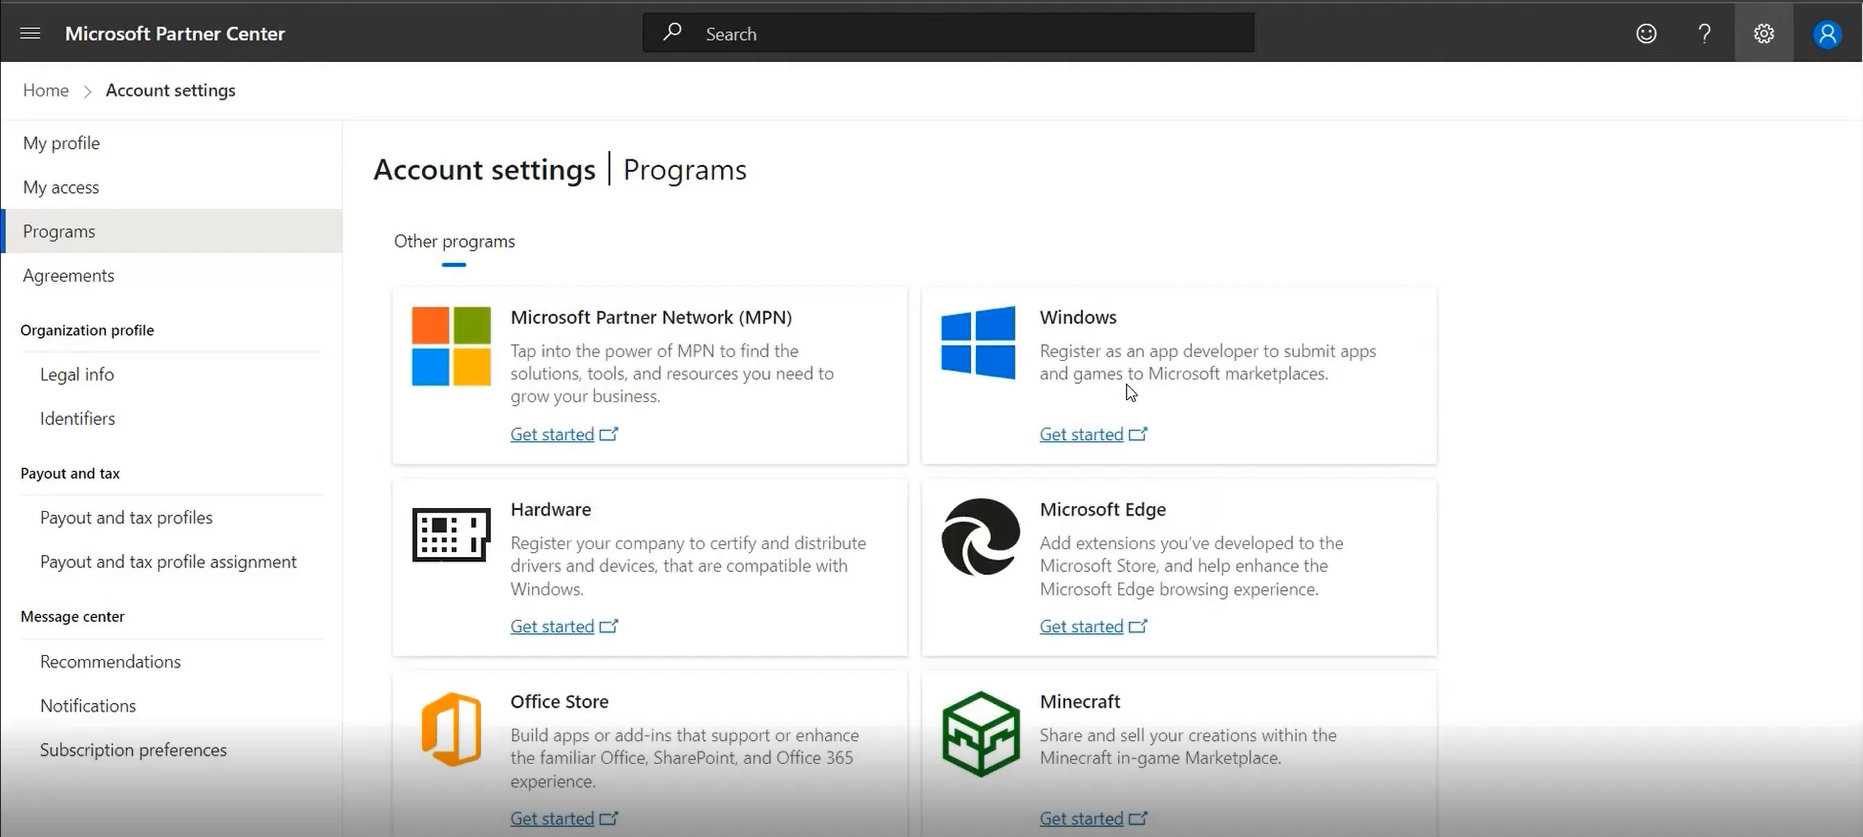
Task: Click the Hardware chip icon
Action: (451, 535)
